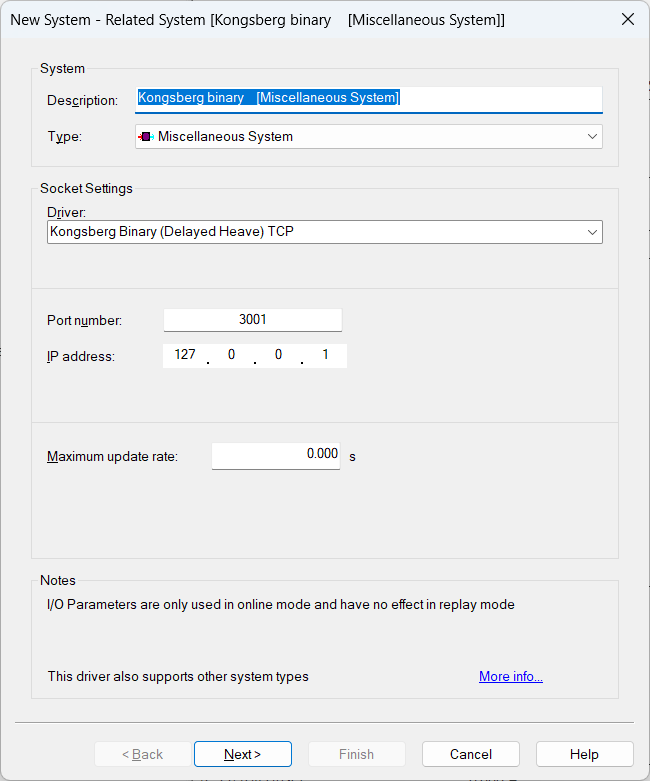Click the I/O Parameters note text
The image size is (650, 781).
[280, 605]
